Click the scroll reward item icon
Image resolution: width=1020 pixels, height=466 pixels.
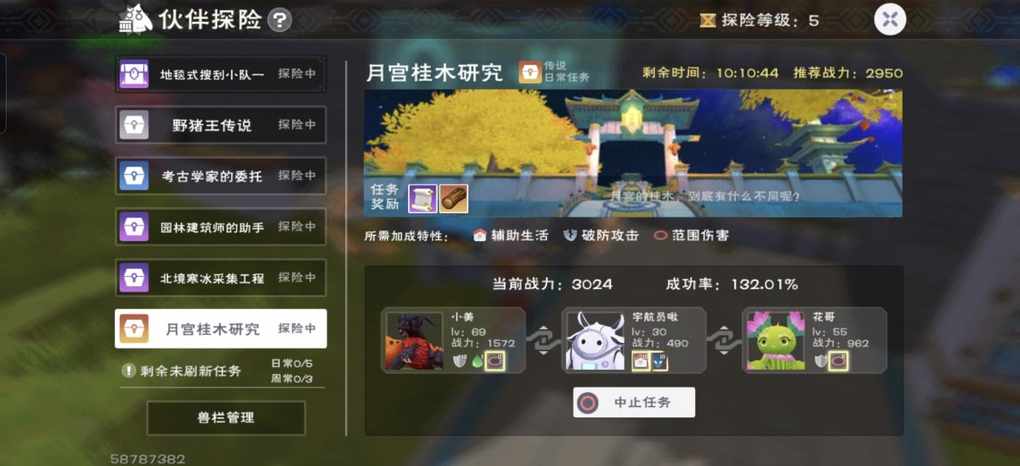(422, 199)
